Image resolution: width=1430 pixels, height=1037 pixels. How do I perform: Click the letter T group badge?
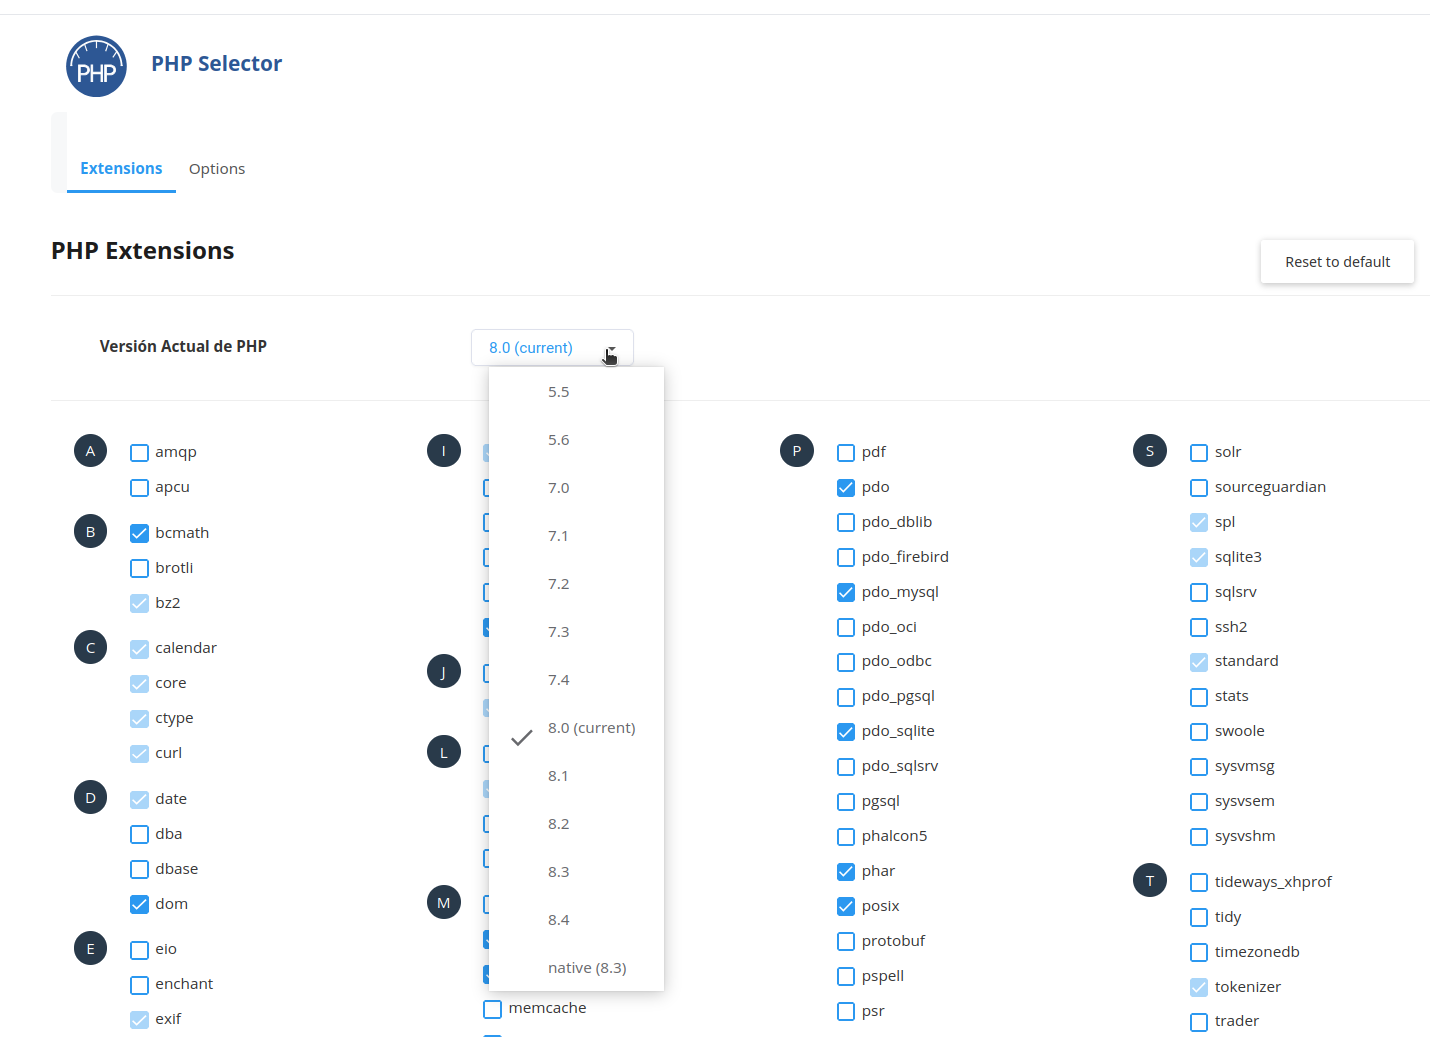click(x=1150, y=881)
